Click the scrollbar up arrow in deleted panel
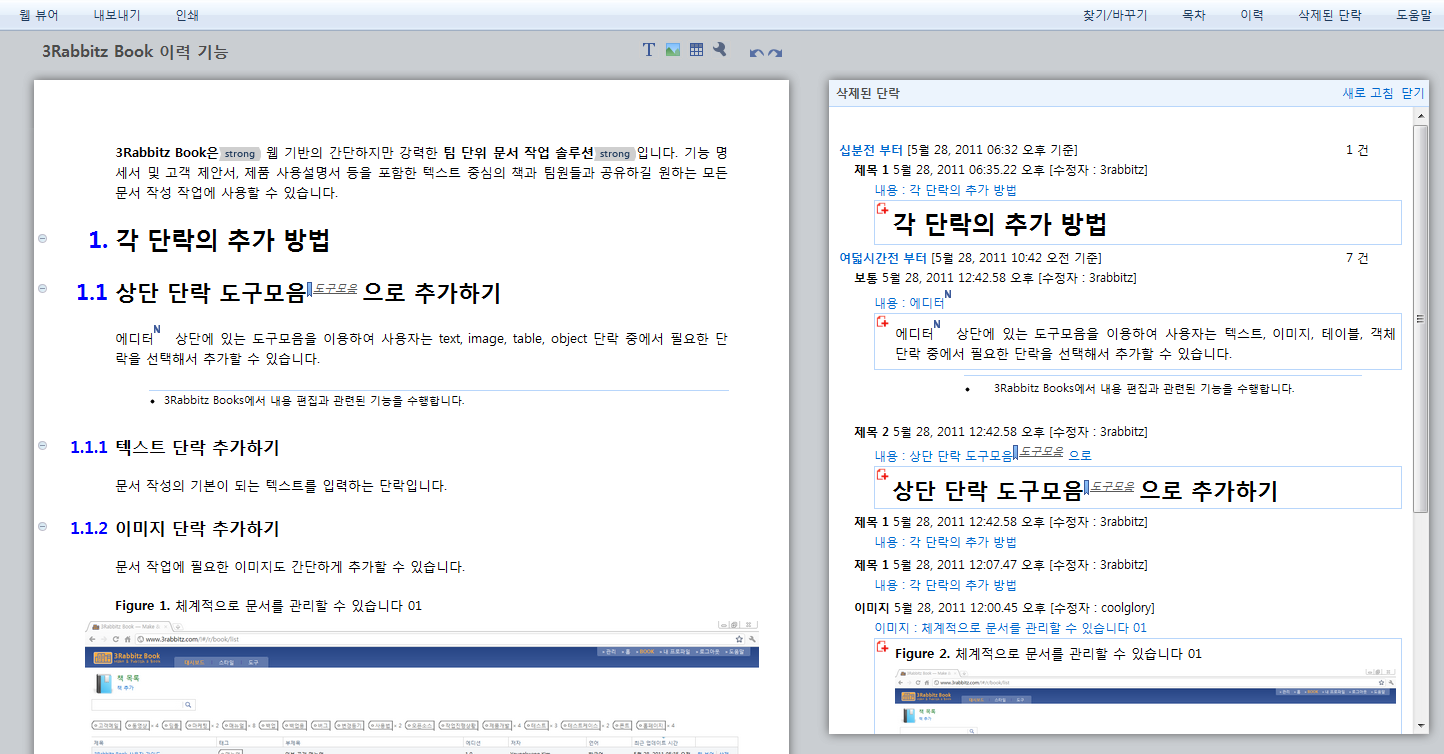 point(1421,115)
